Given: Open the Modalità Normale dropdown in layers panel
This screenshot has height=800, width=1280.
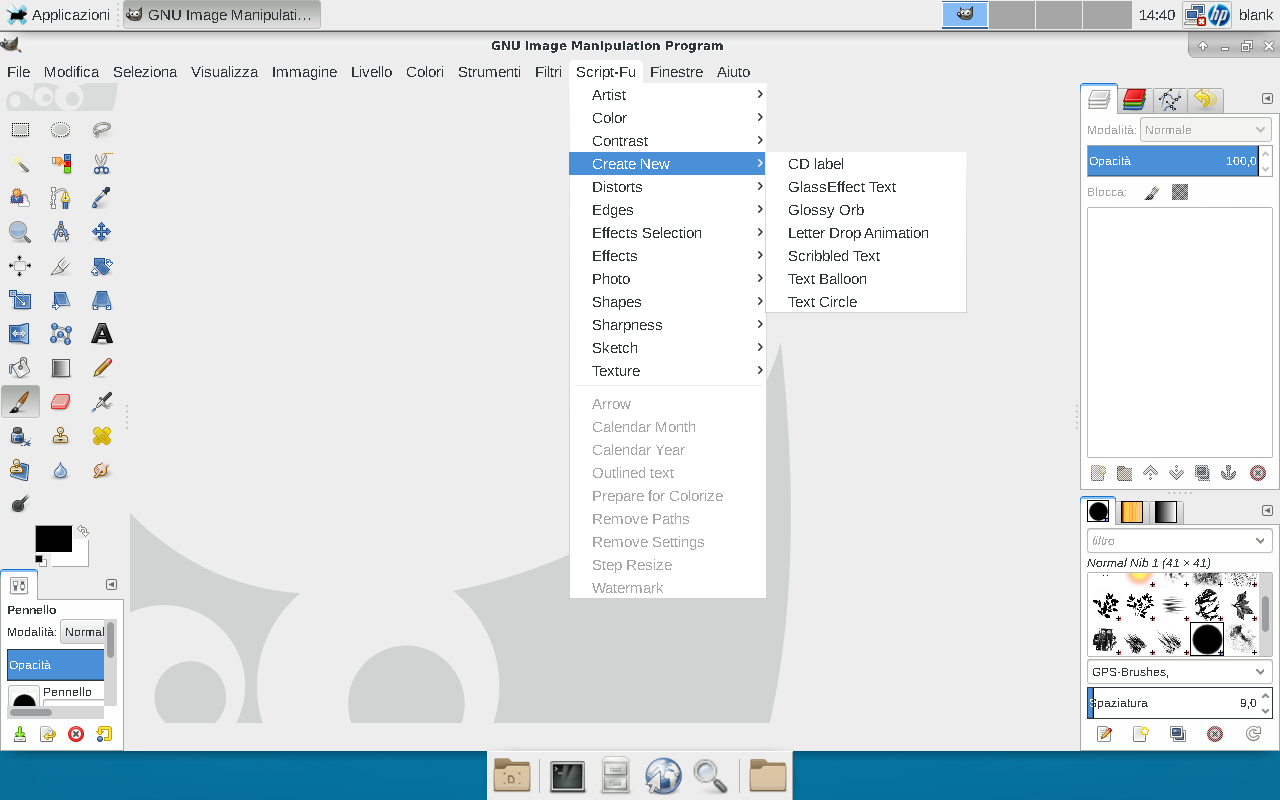Looking at the screenshot, I should 1206,130.
